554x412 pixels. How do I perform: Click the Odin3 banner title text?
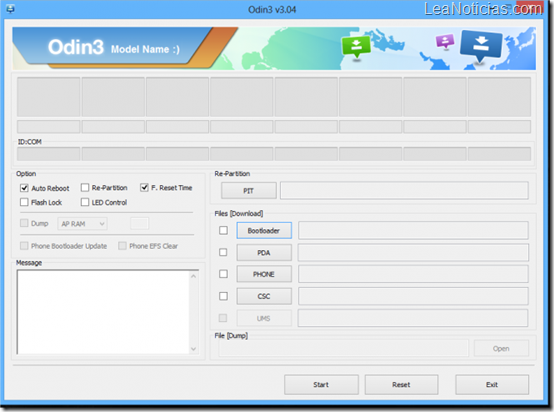[76, 47]
